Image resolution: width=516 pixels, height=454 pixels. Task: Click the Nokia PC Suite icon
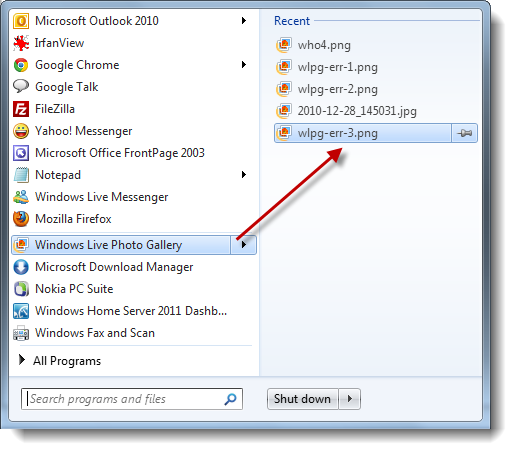coord(21,289)
